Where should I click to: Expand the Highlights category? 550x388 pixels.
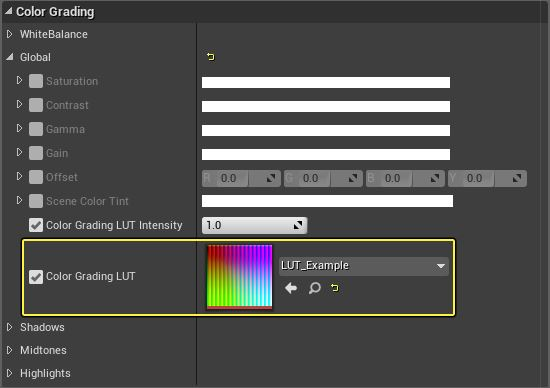point(9,373)
